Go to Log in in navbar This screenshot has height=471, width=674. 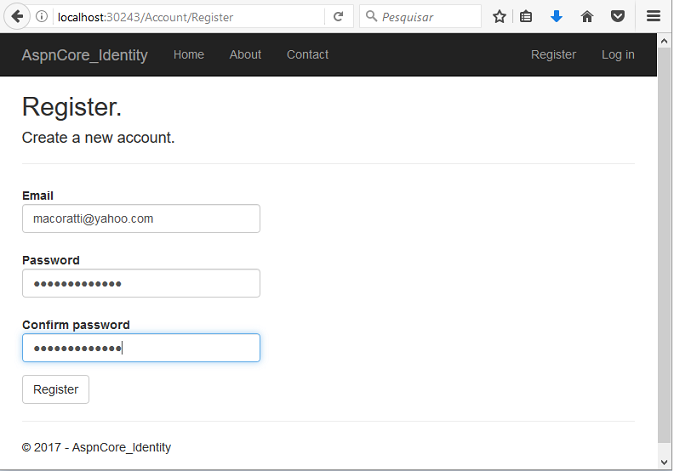pyautogui.click(x=618, y=55)
